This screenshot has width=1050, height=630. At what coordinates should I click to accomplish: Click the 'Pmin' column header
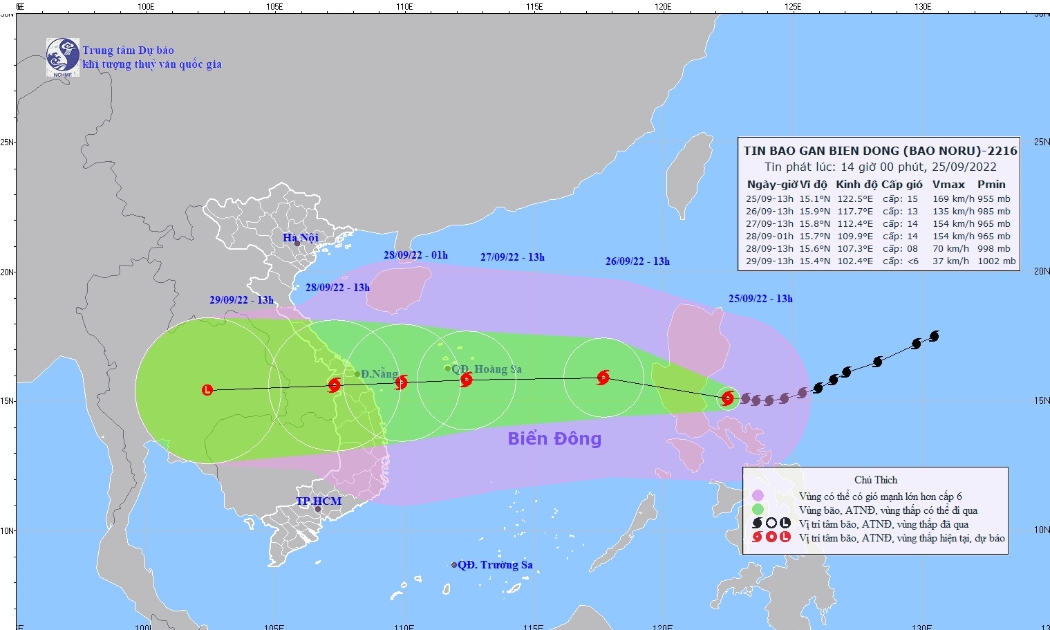tap(991, 184)
